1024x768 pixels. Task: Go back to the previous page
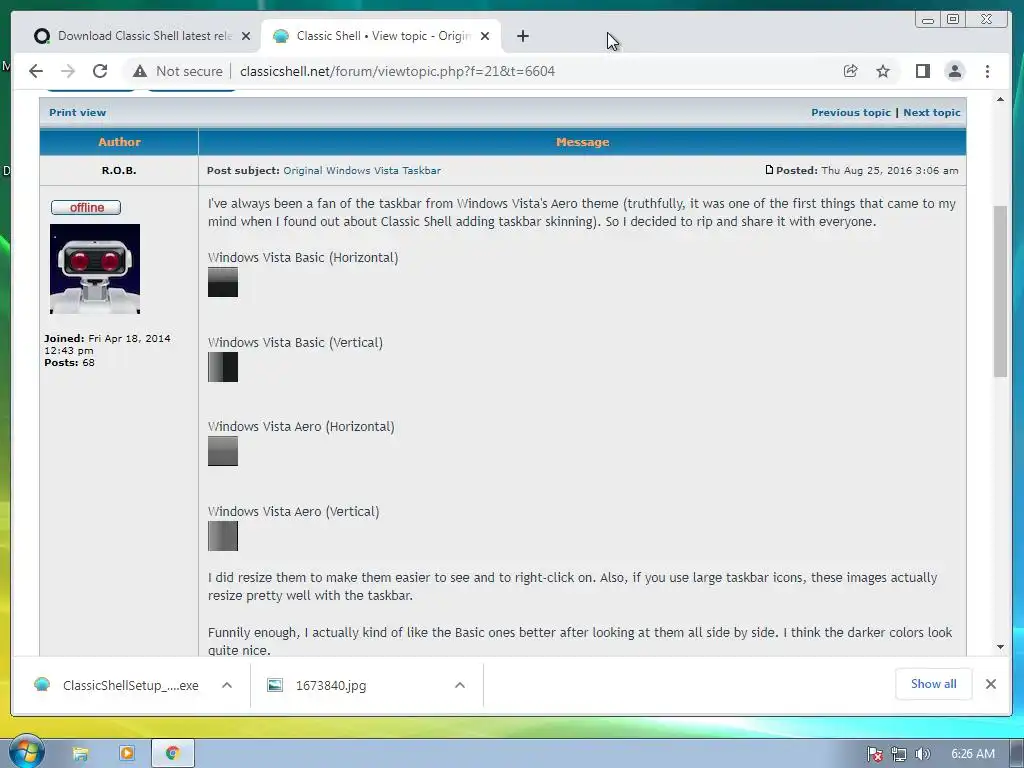pos(36,71)
